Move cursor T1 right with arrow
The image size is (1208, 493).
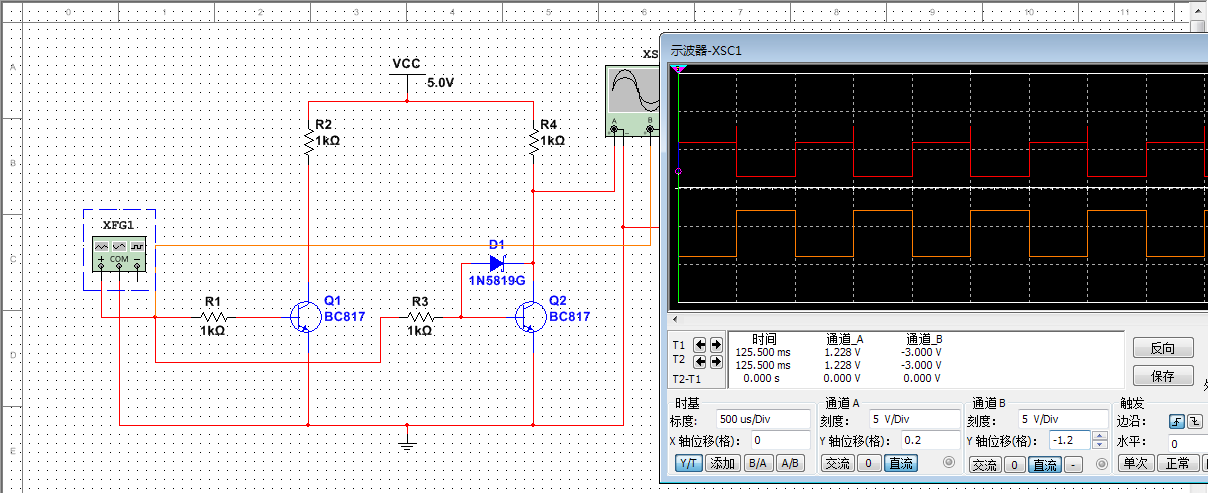point(716,344)
